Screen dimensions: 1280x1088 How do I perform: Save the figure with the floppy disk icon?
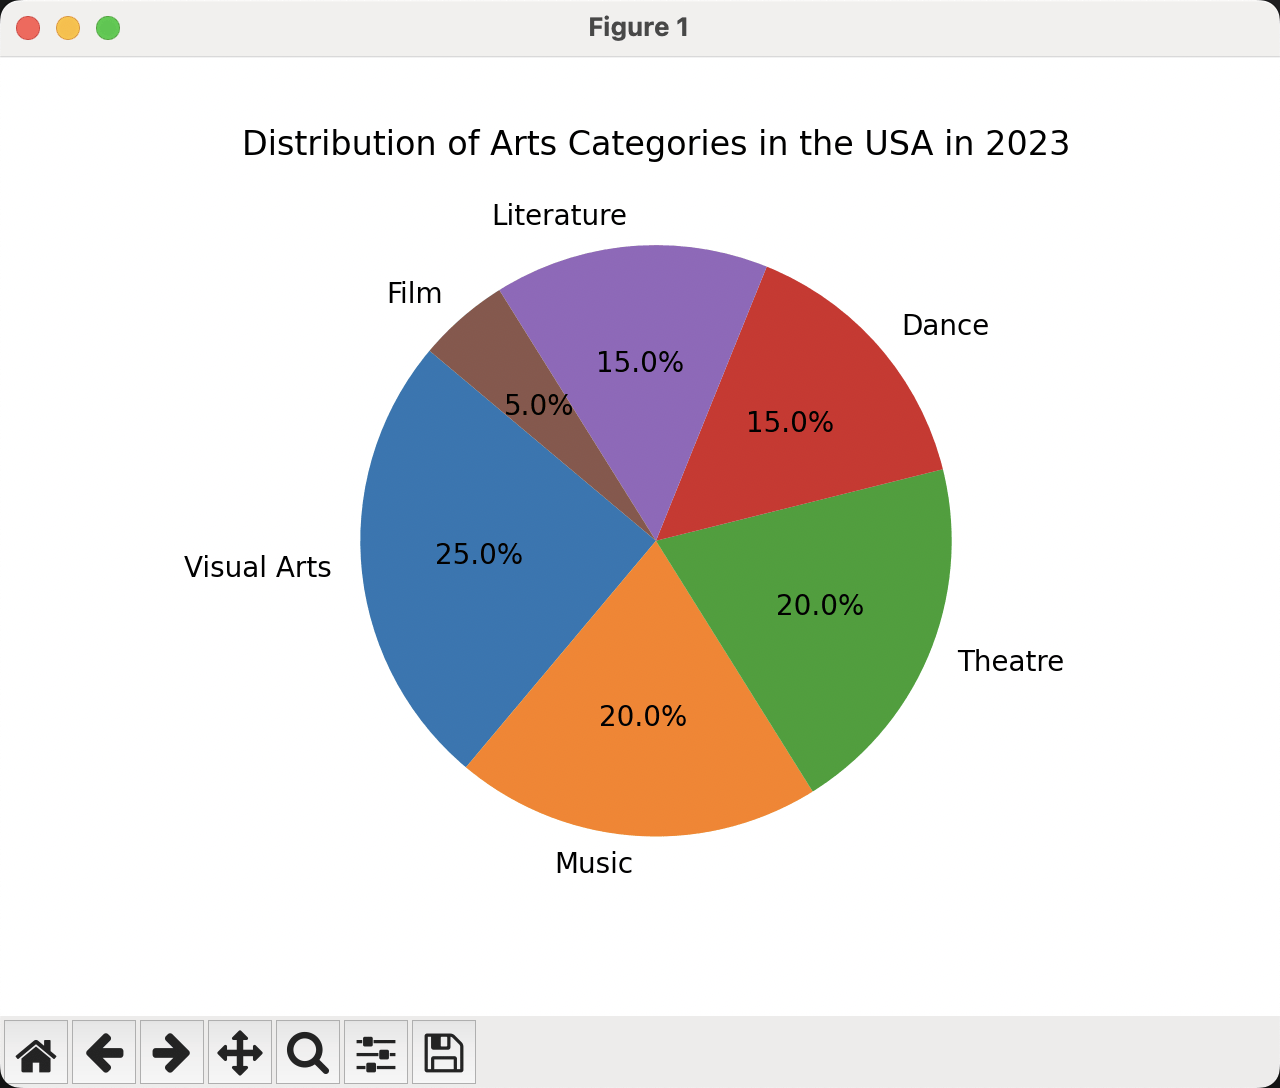click(444, 1052)
